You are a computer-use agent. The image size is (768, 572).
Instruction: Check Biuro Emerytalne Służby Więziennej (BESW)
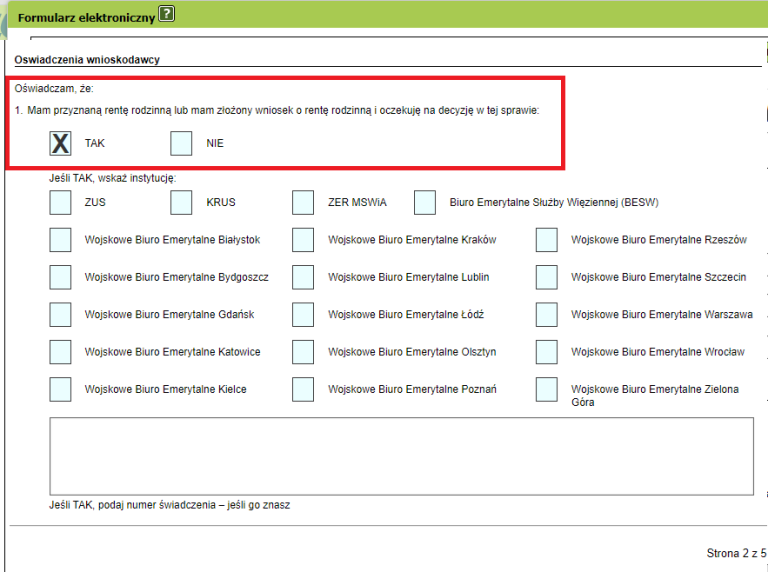425,203
